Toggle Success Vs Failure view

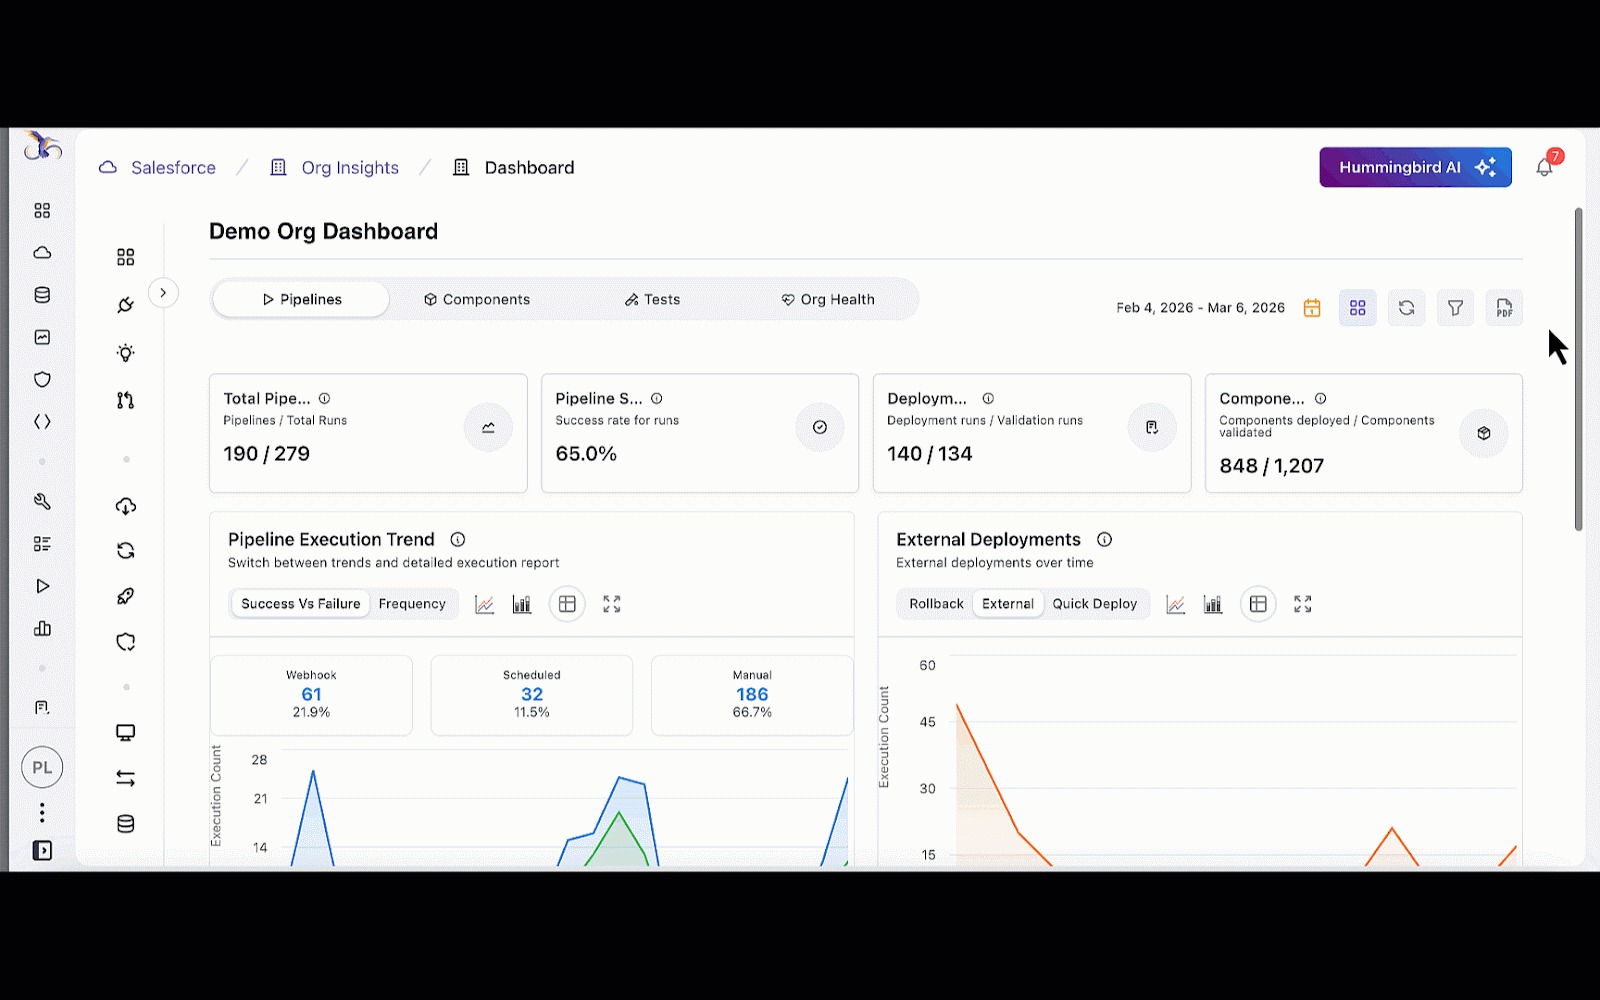pyautogui.click(x=300, y=604)
